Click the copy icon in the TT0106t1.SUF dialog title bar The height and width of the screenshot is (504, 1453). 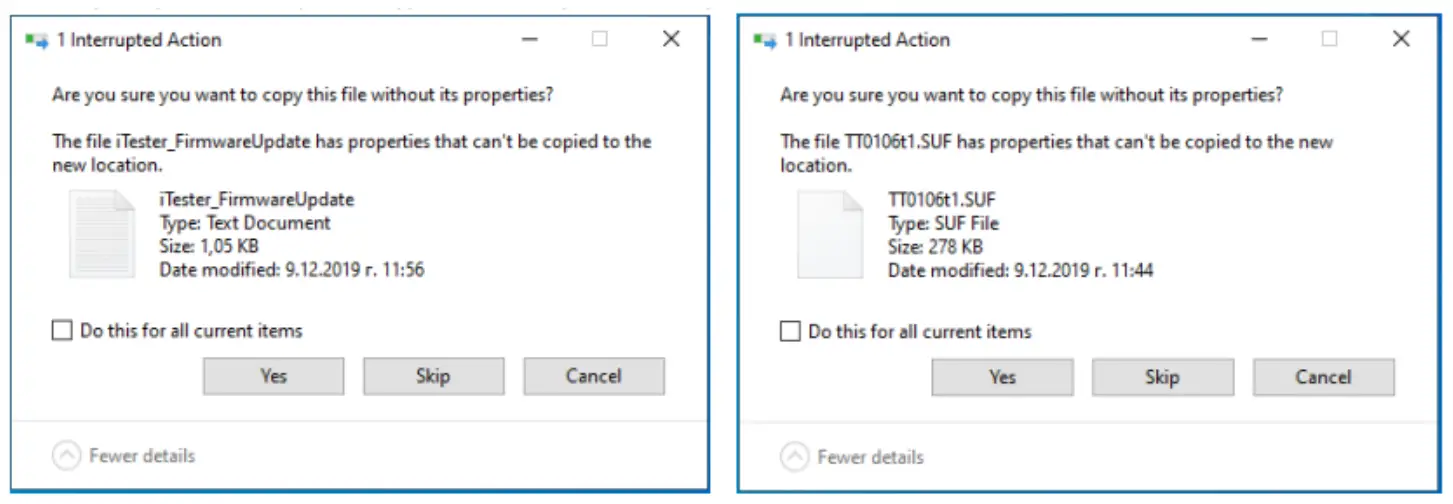click(x=765, y=41)
